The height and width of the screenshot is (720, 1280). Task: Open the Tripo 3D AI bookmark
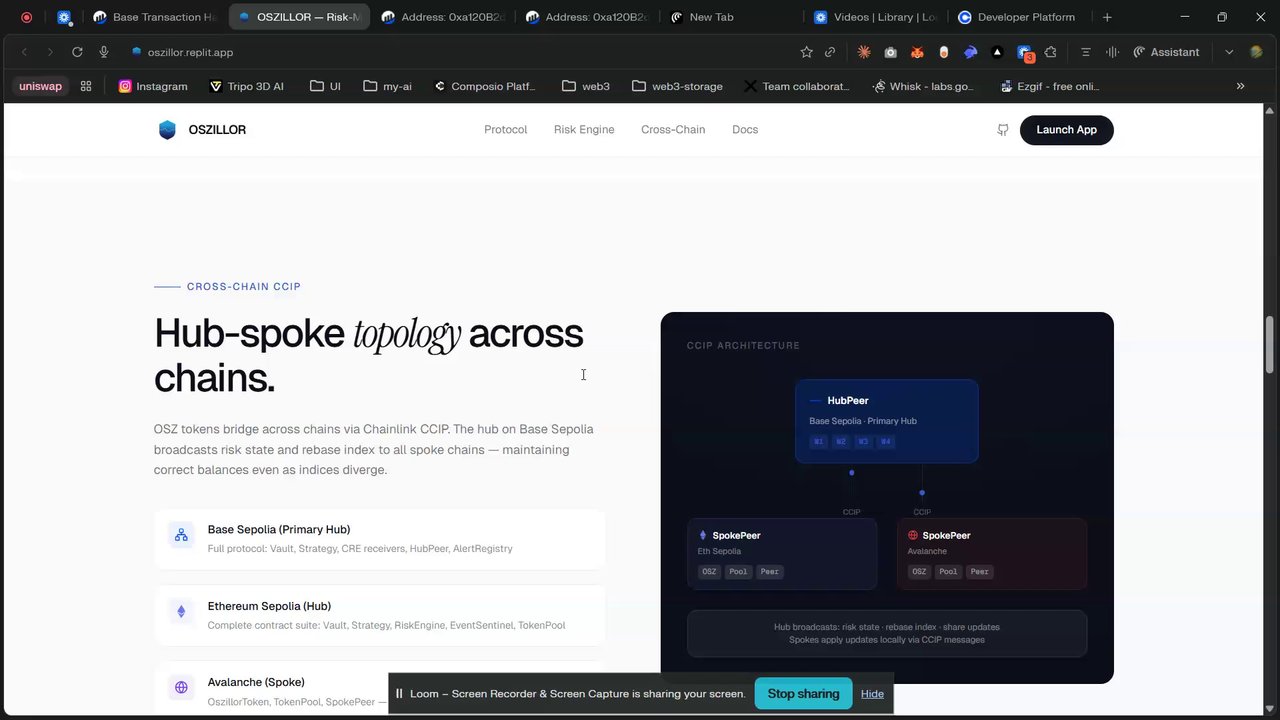click(x=247, y=86)
